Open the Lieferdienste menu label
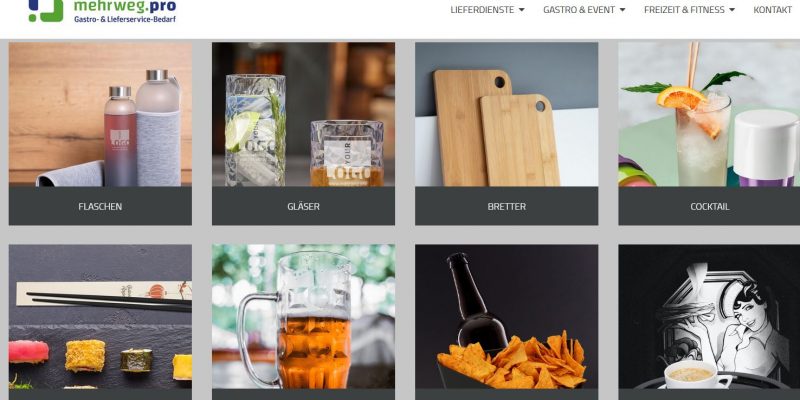 (x=482, y=10)
